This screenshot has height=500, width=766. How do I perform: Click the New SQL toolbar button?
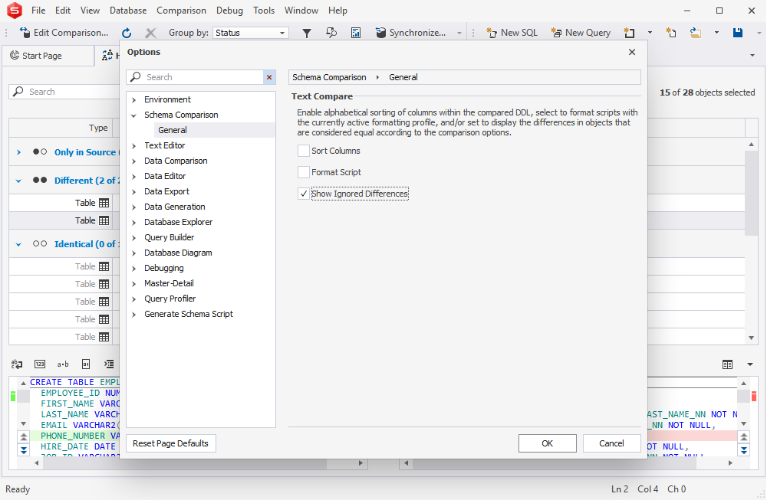coord(511,33)
